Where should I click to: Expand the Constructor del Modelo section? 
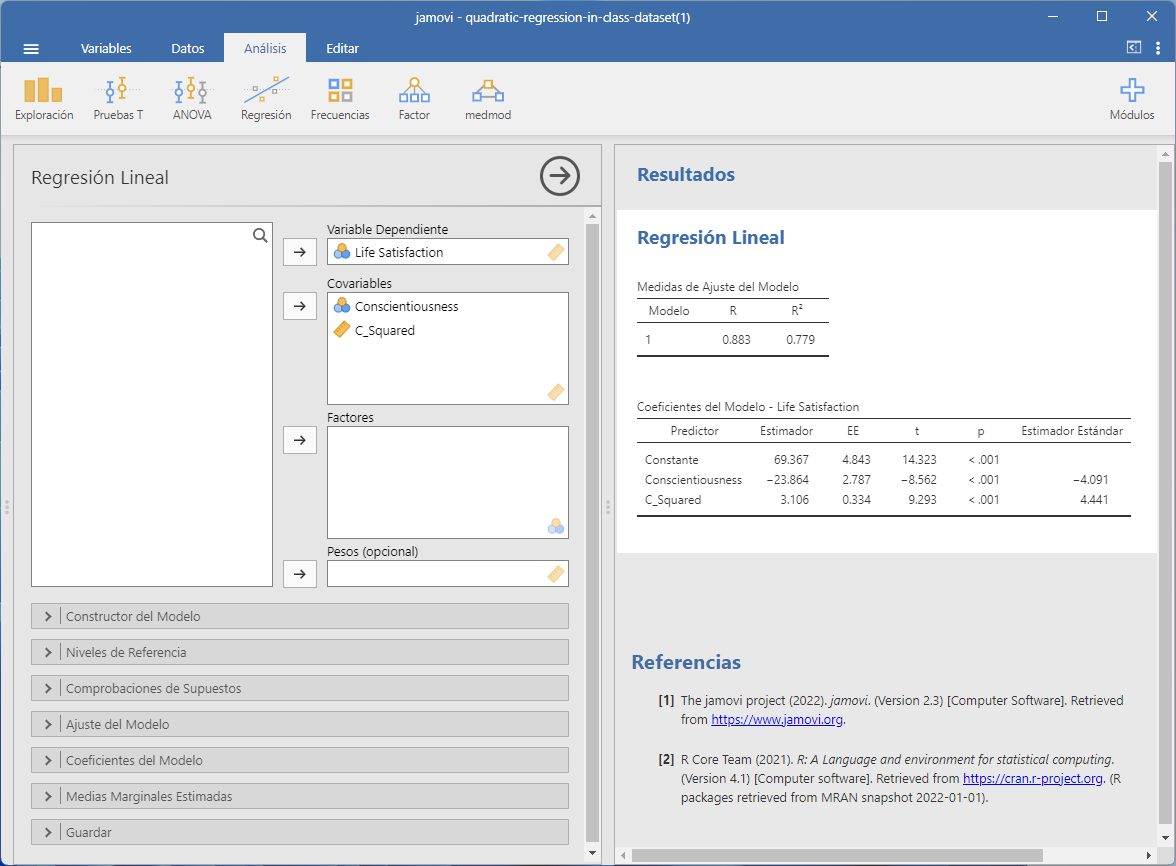(300, 616)
